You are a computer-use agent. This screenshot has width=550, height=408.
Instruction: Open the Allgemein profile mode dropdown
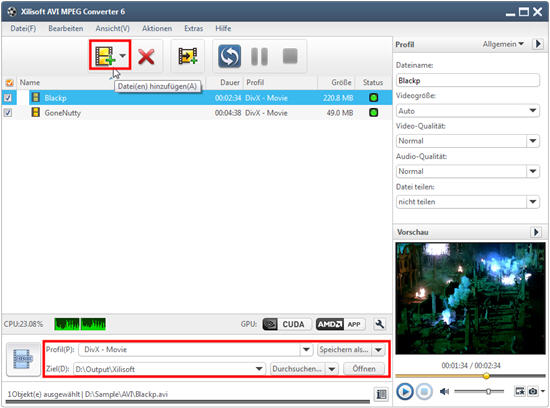tap(503, 44)
